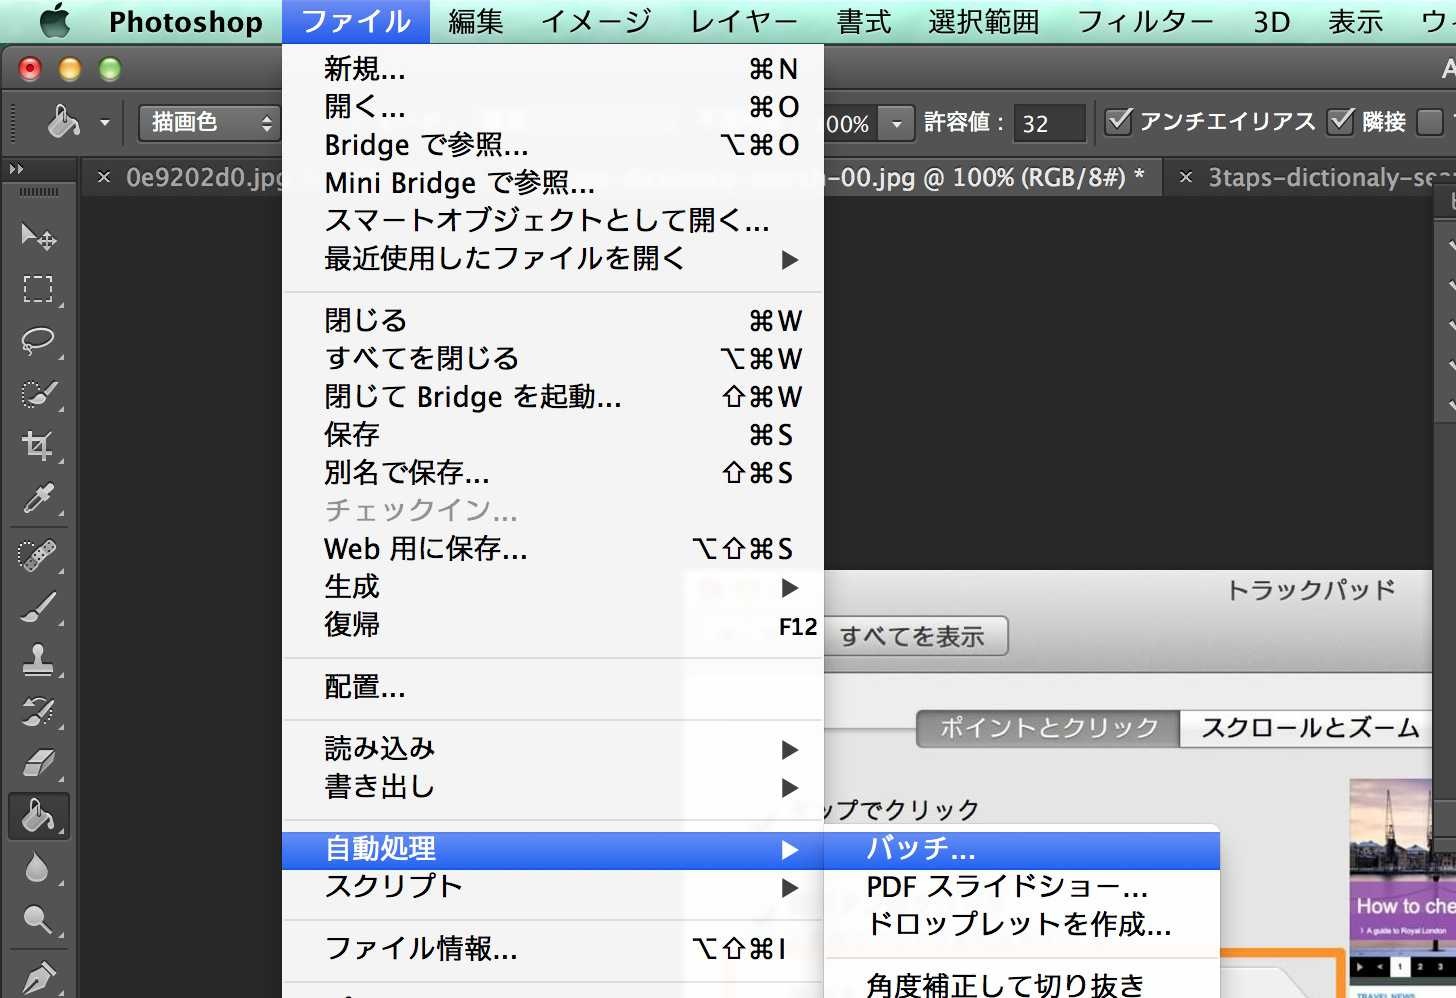Choose 閉じる from the File menu
1456x998 pixels.
(553, 321)
